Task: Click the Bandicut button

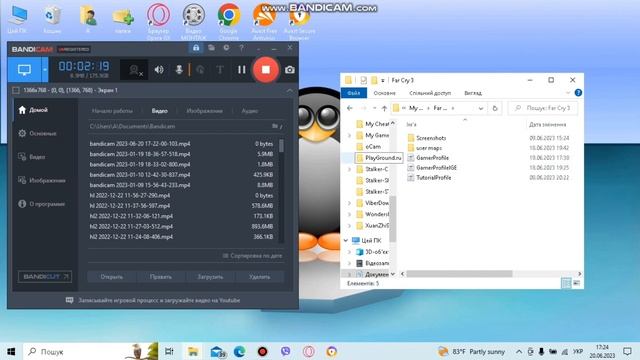Action: (45, 277)
